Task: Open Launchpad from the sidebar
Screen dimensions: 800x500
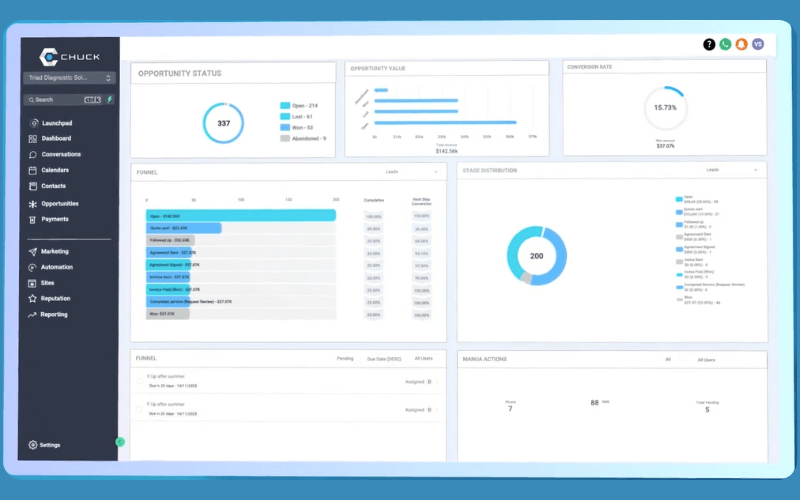Action: (x=56, y=123)
